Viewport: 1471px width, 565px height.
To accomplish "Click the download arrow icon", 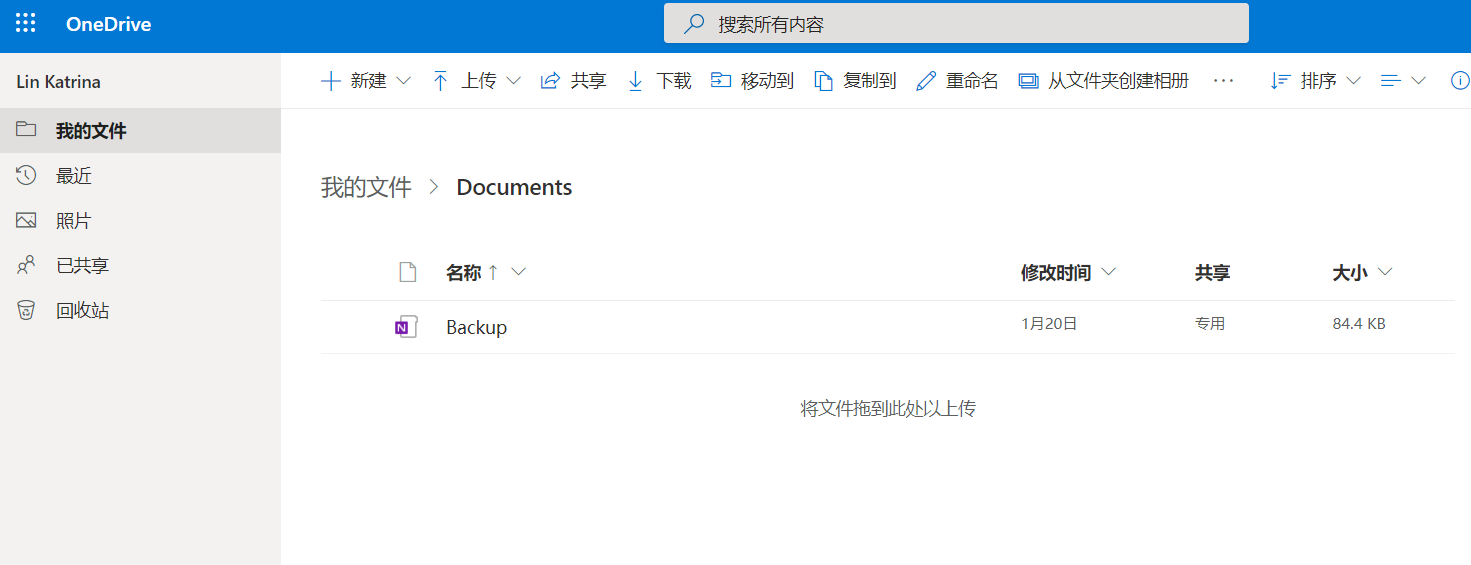I will tap(635, 81).
